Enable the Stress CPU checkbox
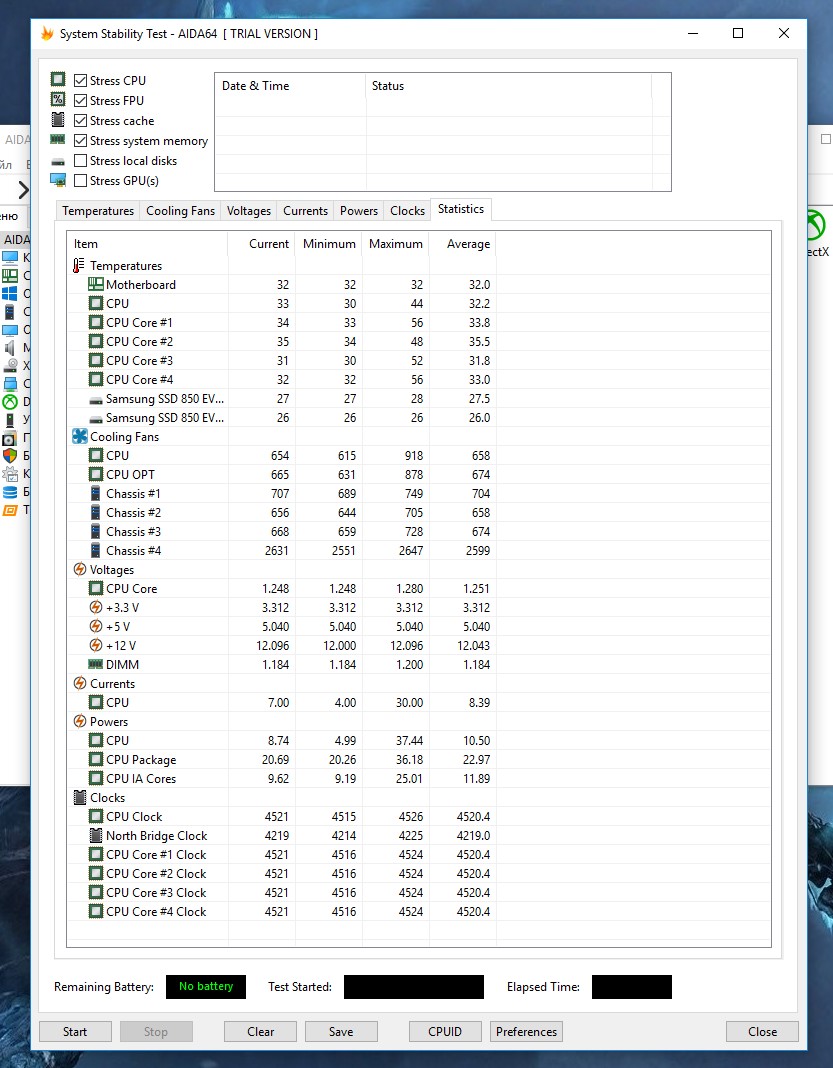This screenshot has height=1068, width=833. (80, 80)
